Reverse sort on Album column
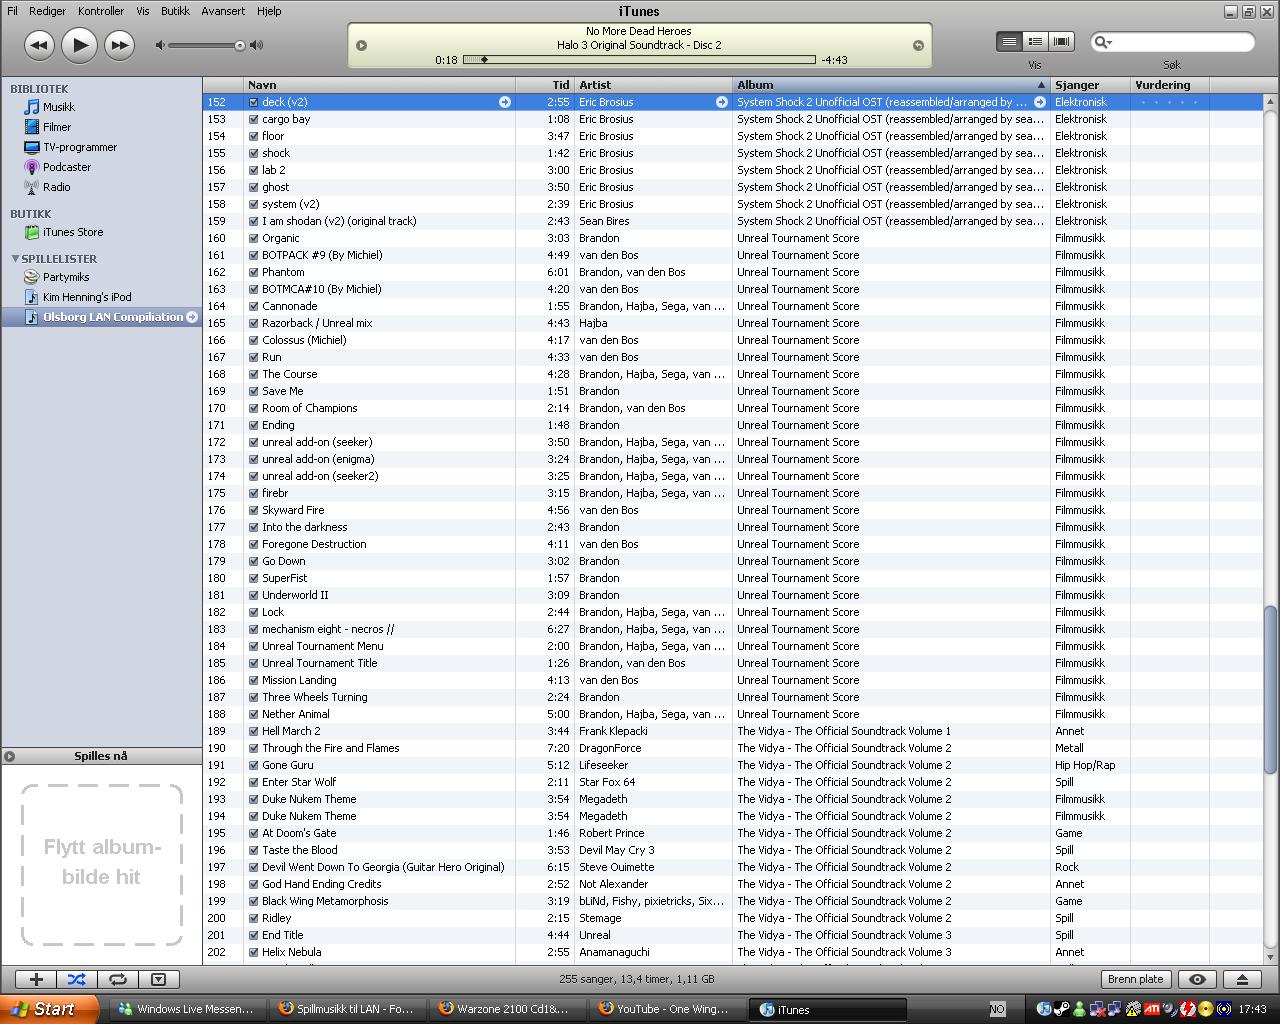 pos(891,85)
